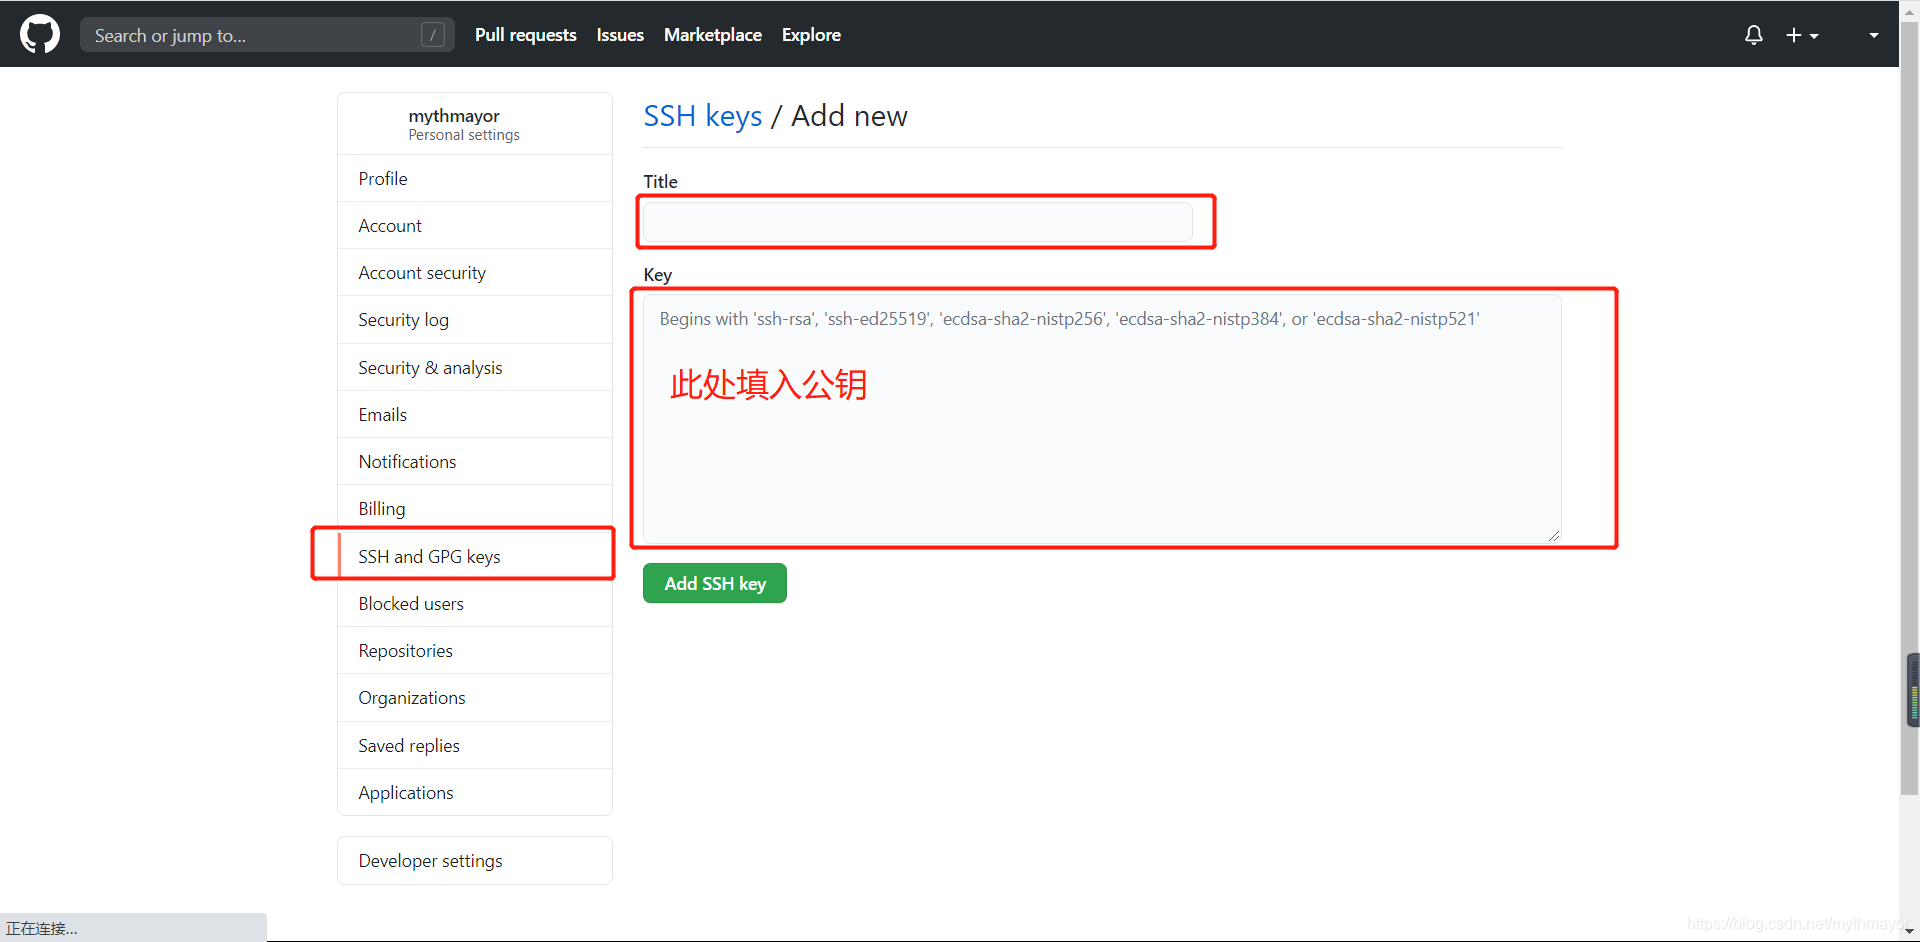
Task: Open the user avatar dropdown menu
Action: [1873, 35]
